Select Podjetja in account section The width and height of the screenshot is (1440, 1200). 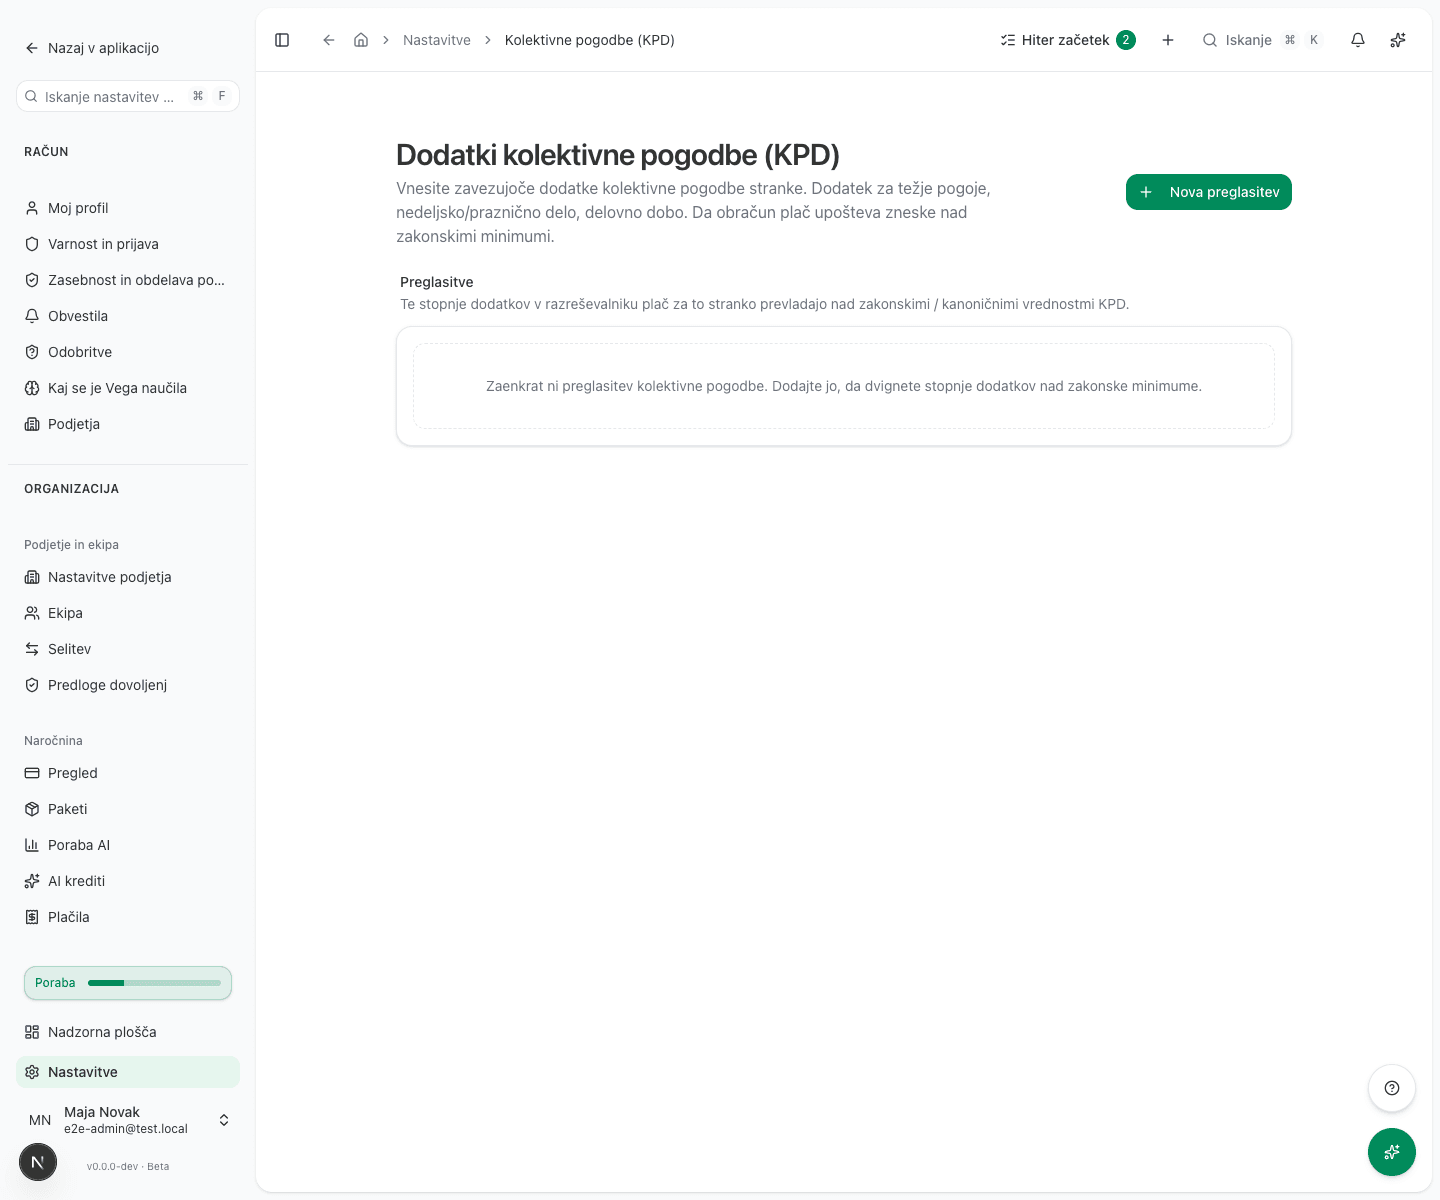(128, 424)
